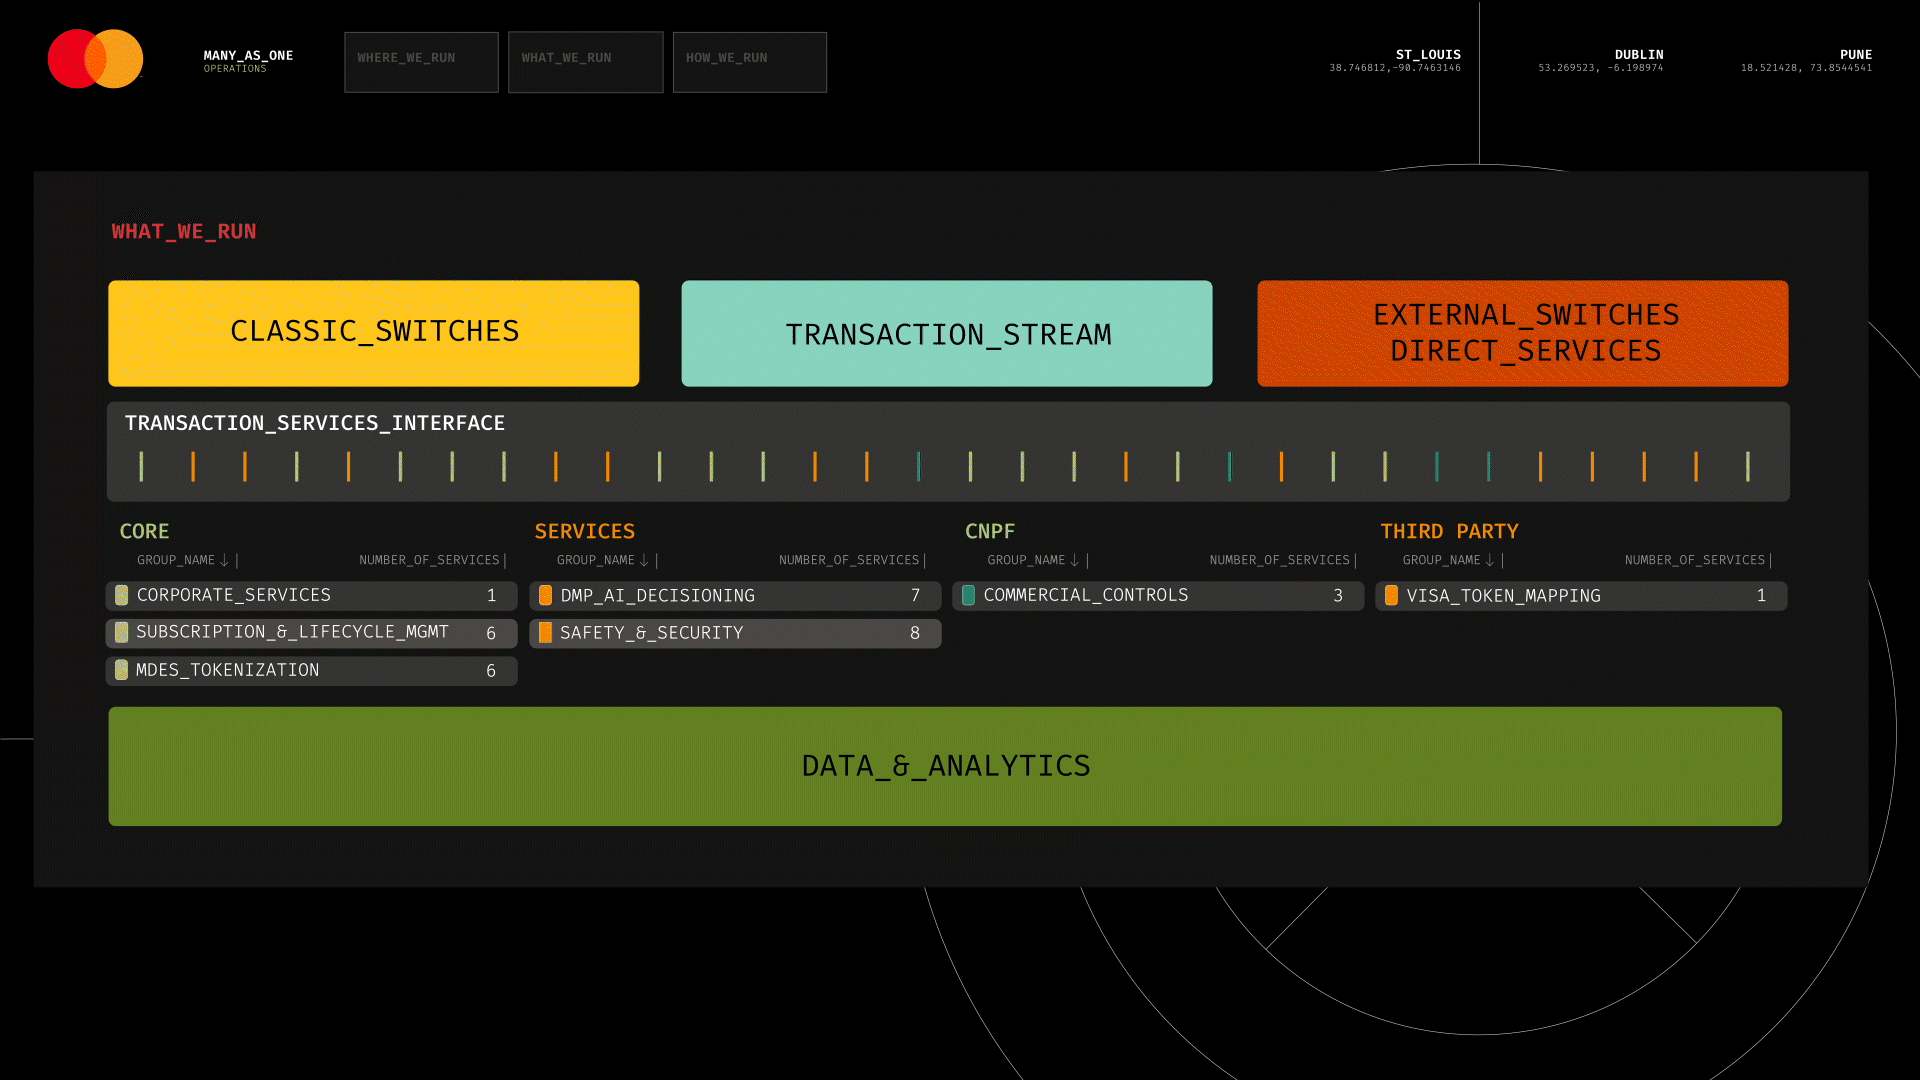Open the DATA_&_ANALYTICS green panel
1920x1080 pixels.
[944, 766]
